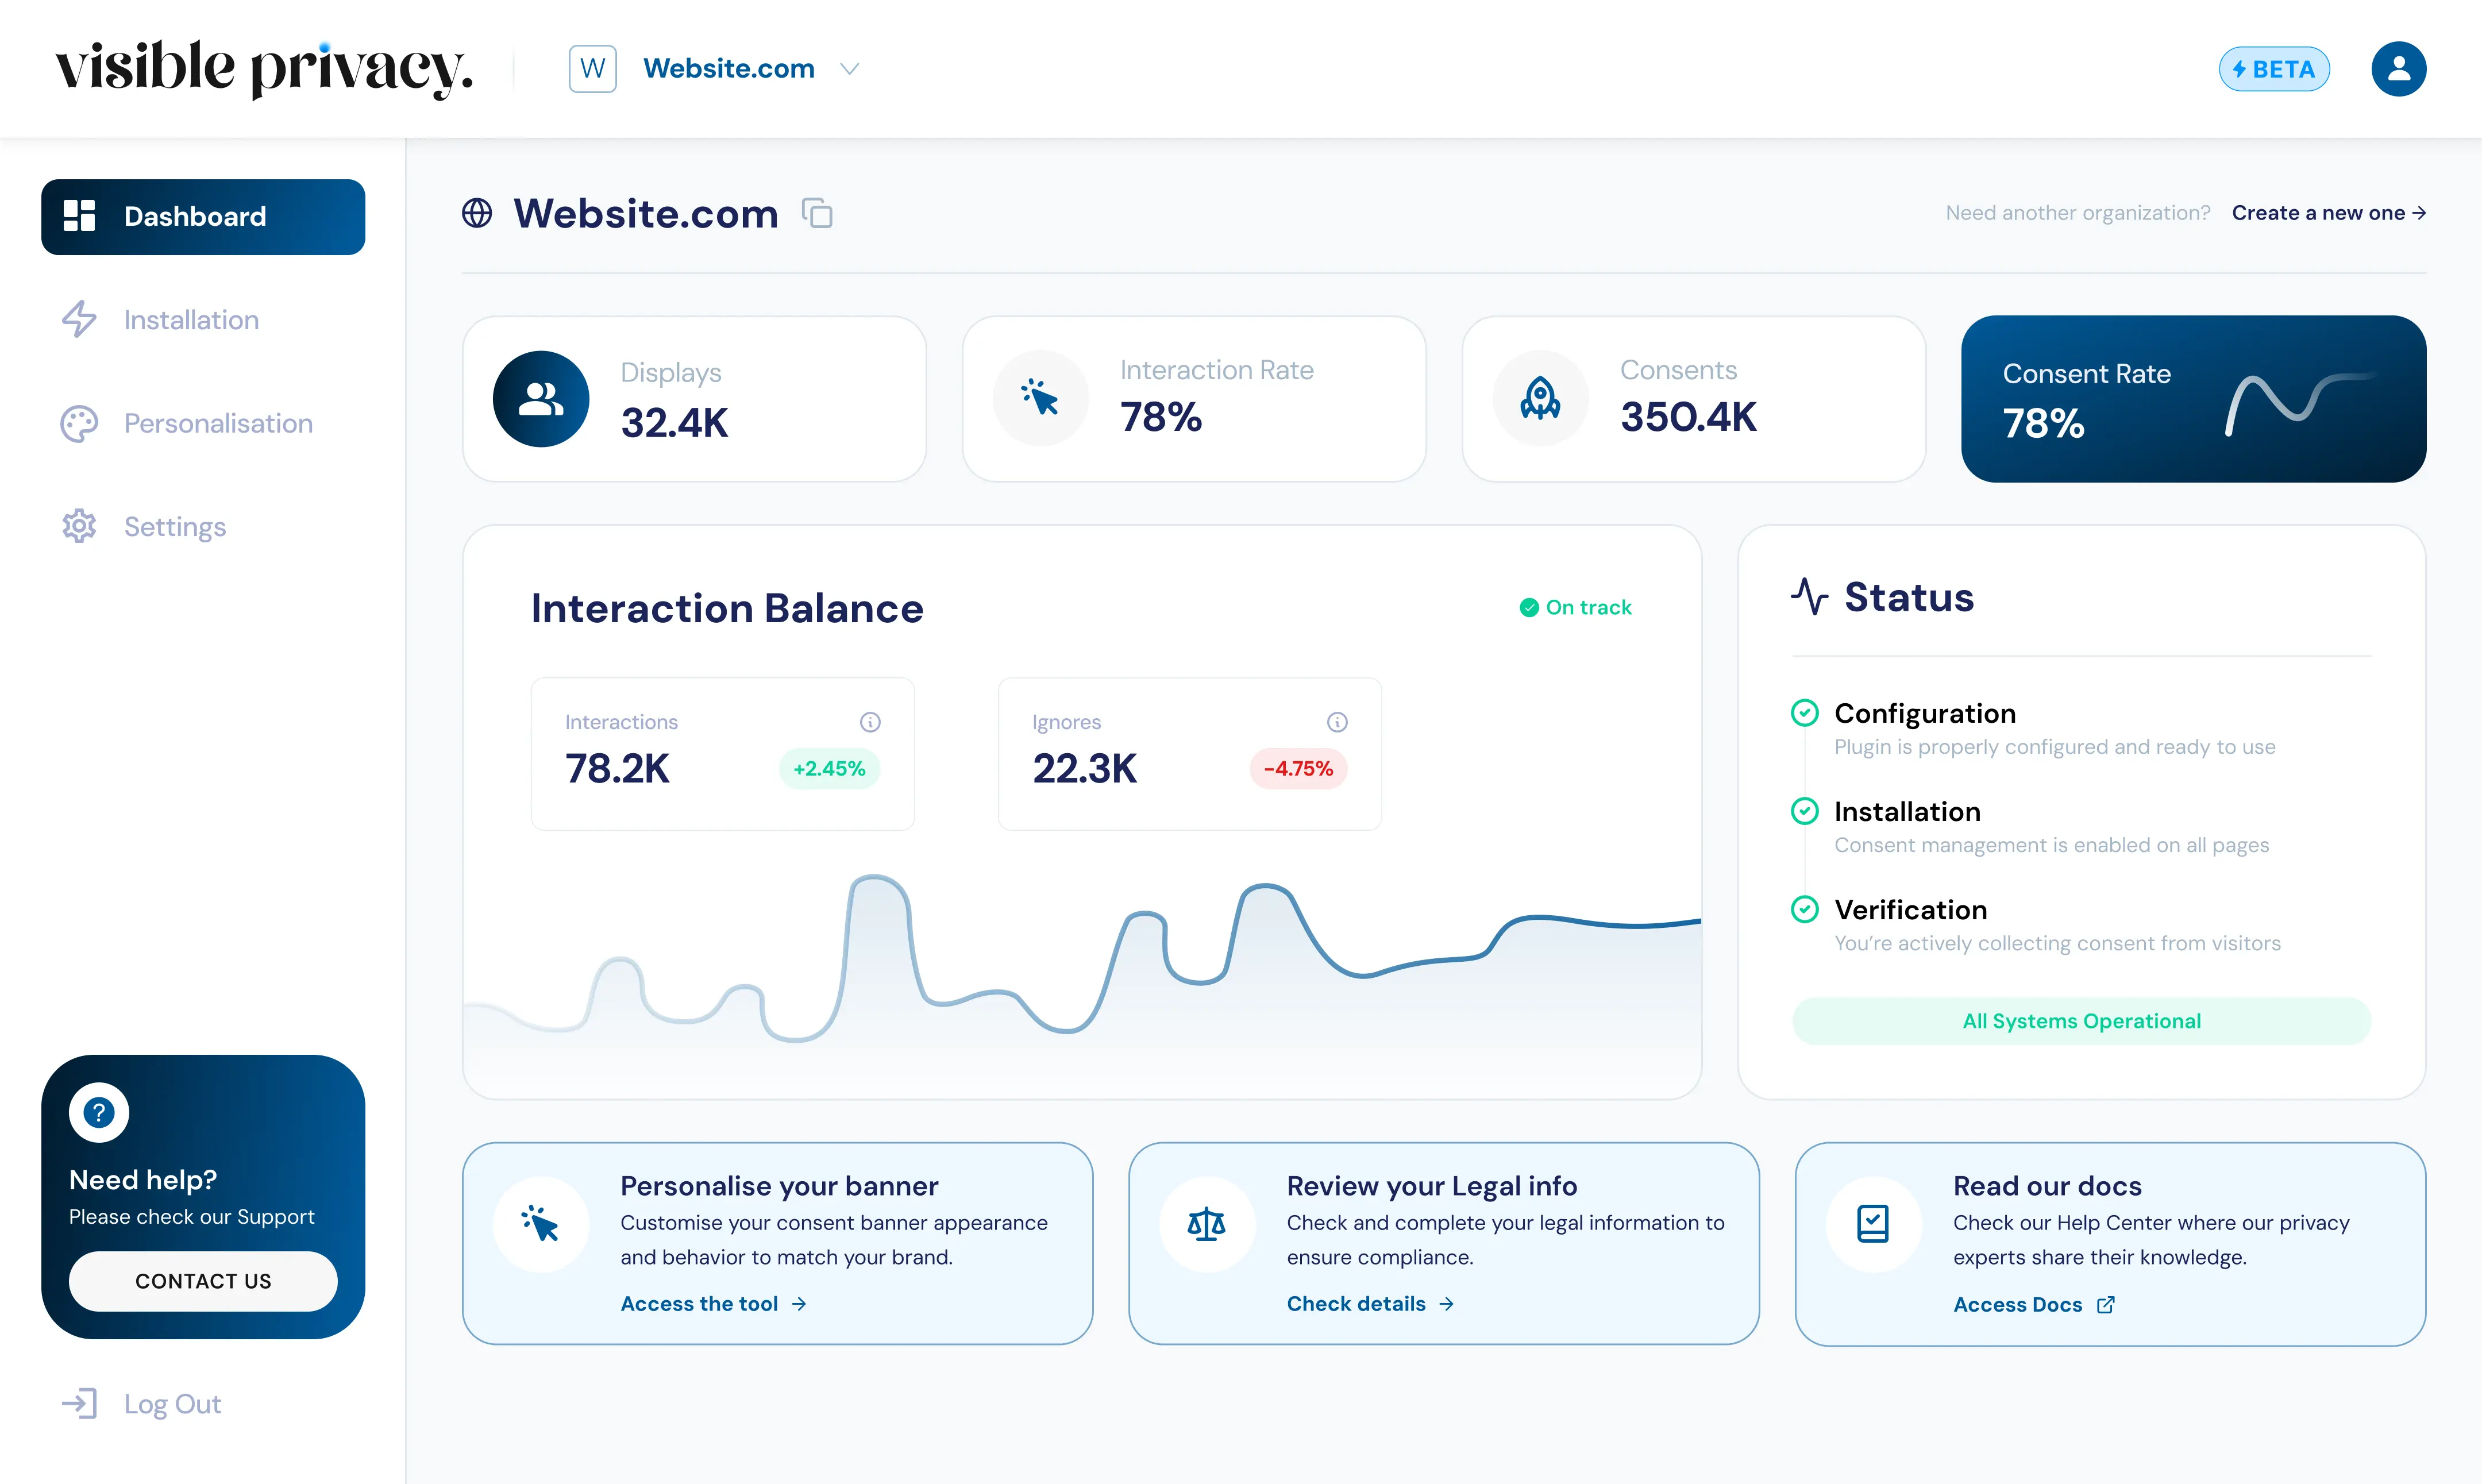2482x1484 pixels.
Task: Open Personalisation via the palette icon
Action: pos(79,423)
